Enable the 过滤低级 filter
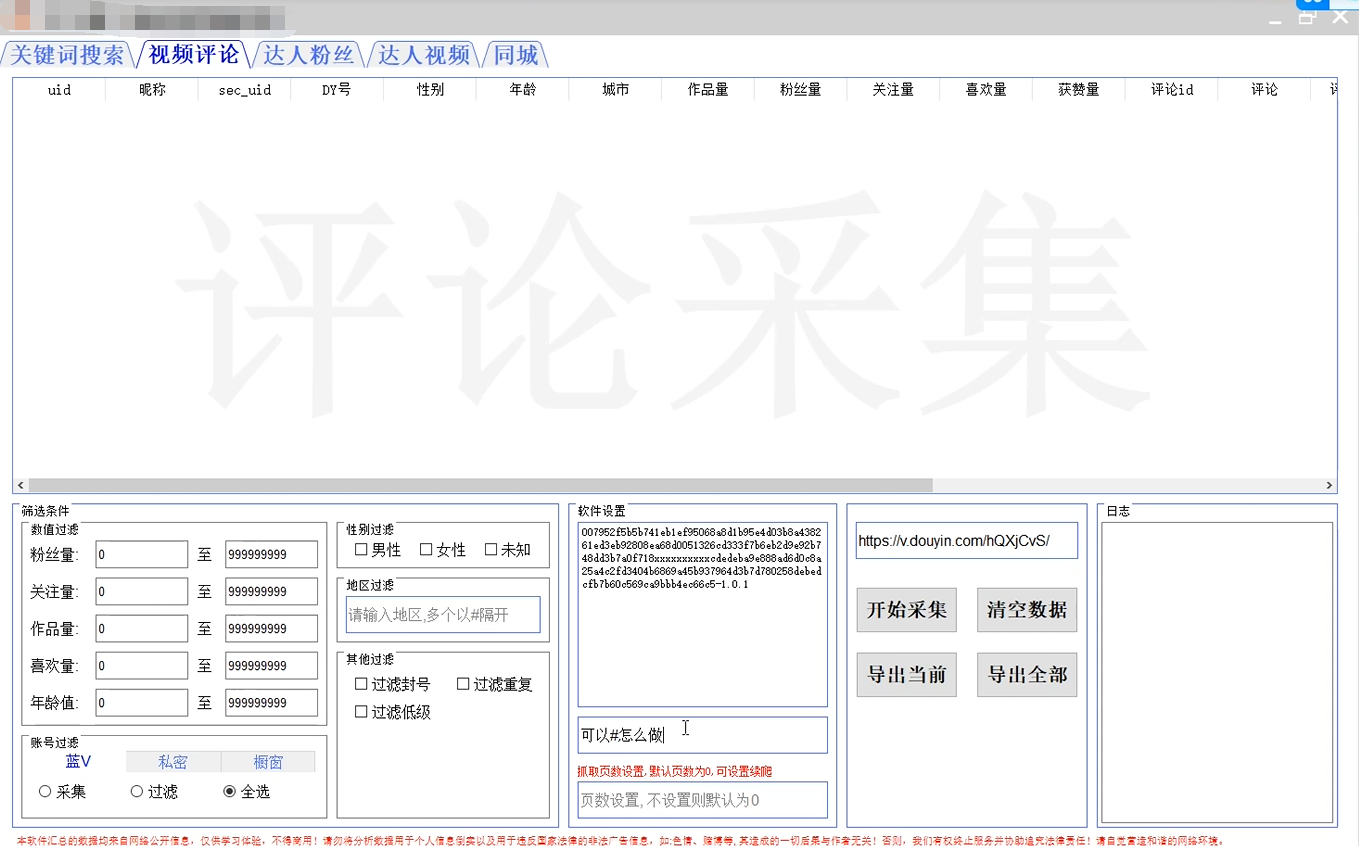The height and width of the screenshot is (846, 1359). coord(360,711)
